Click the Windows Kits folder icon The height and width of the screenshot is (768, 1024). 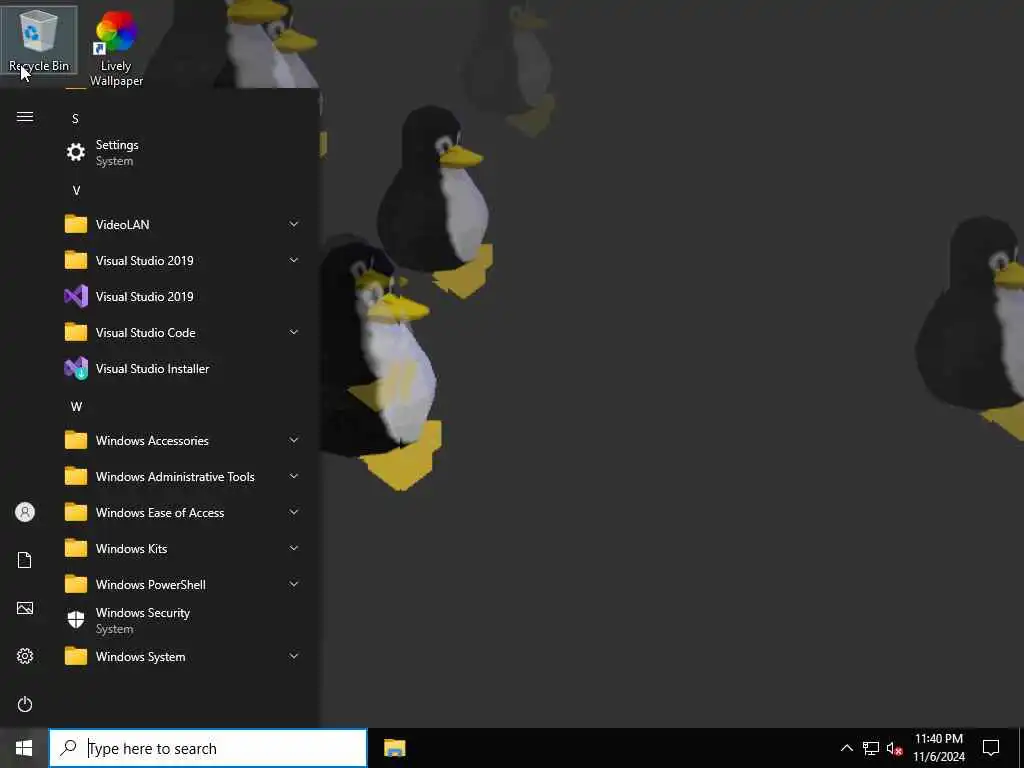point(76,549)
